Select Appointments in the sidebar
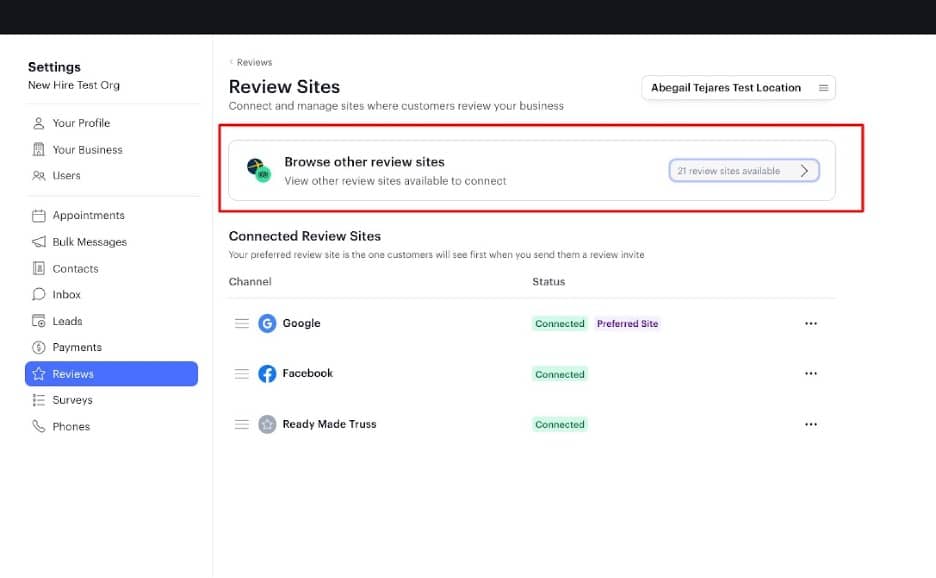936x578 pixels. [88, 215]
